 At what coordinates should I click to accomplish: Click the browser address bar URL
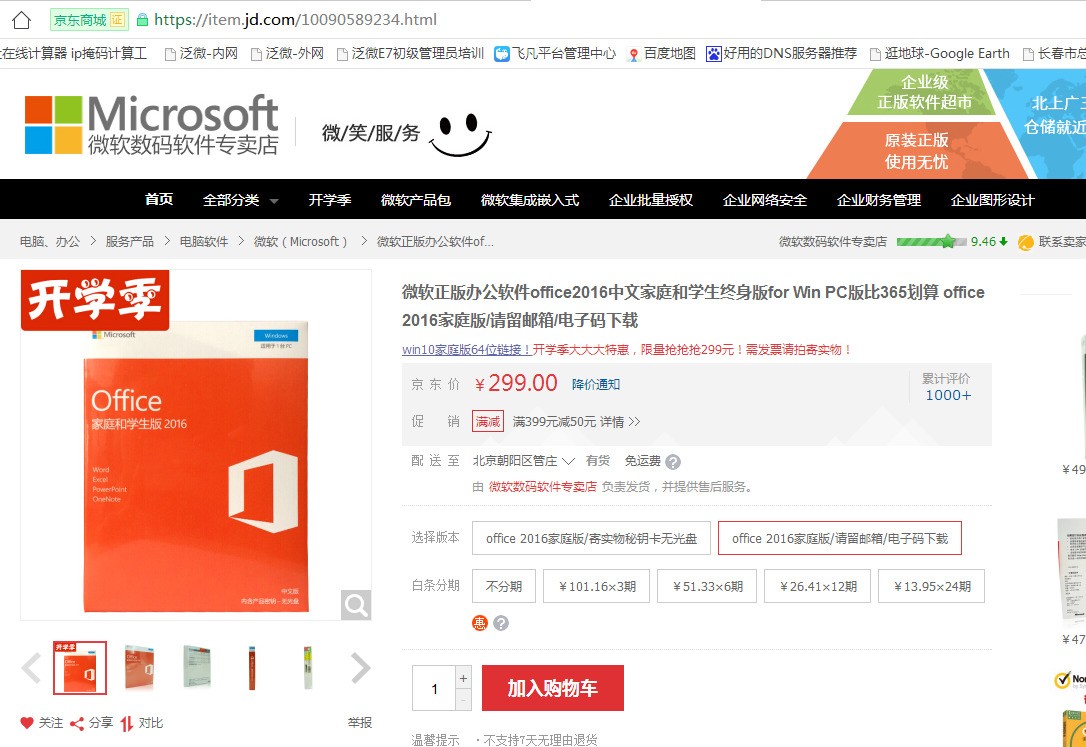click(295, 20)
